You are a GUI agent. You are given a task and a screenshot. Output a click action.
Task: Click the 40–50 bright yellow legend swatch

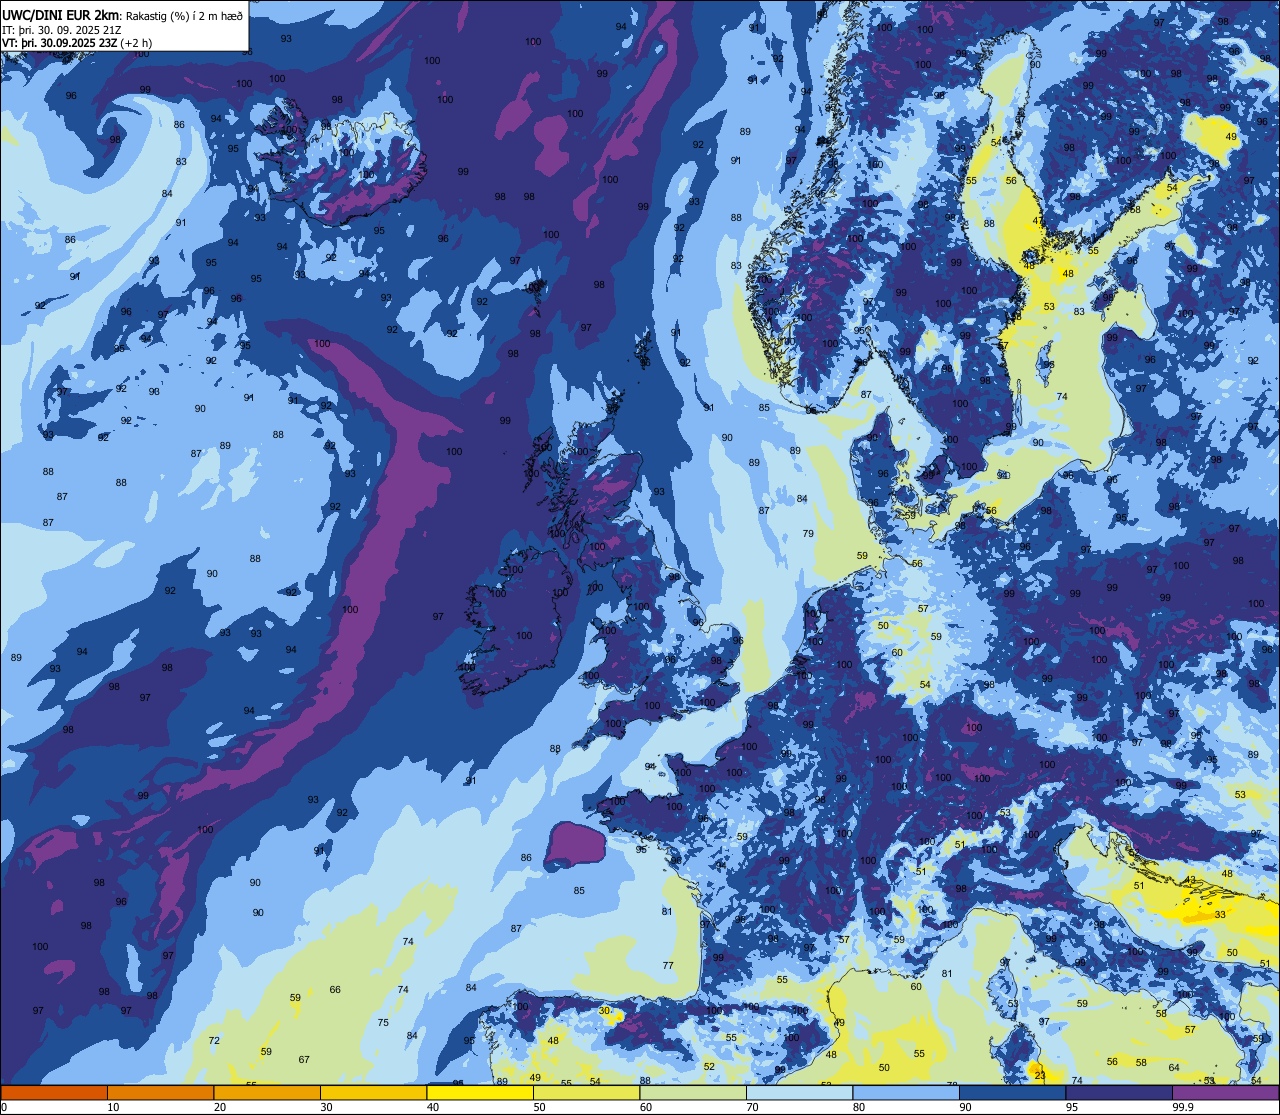point(480,1092)
